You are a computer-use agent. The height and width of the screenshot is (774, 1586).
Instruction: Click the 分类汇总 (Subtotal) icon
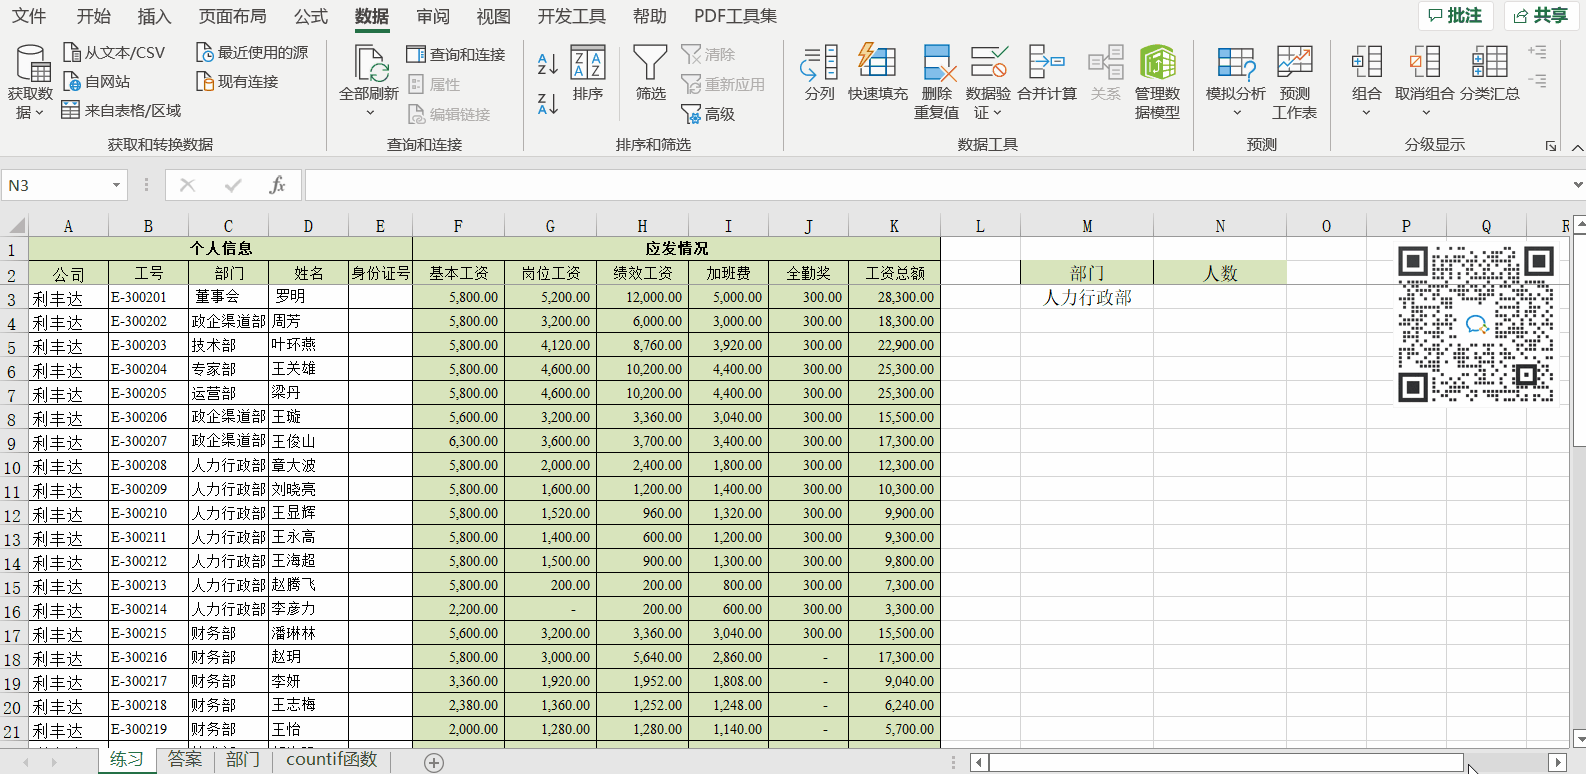[1489, 64]
